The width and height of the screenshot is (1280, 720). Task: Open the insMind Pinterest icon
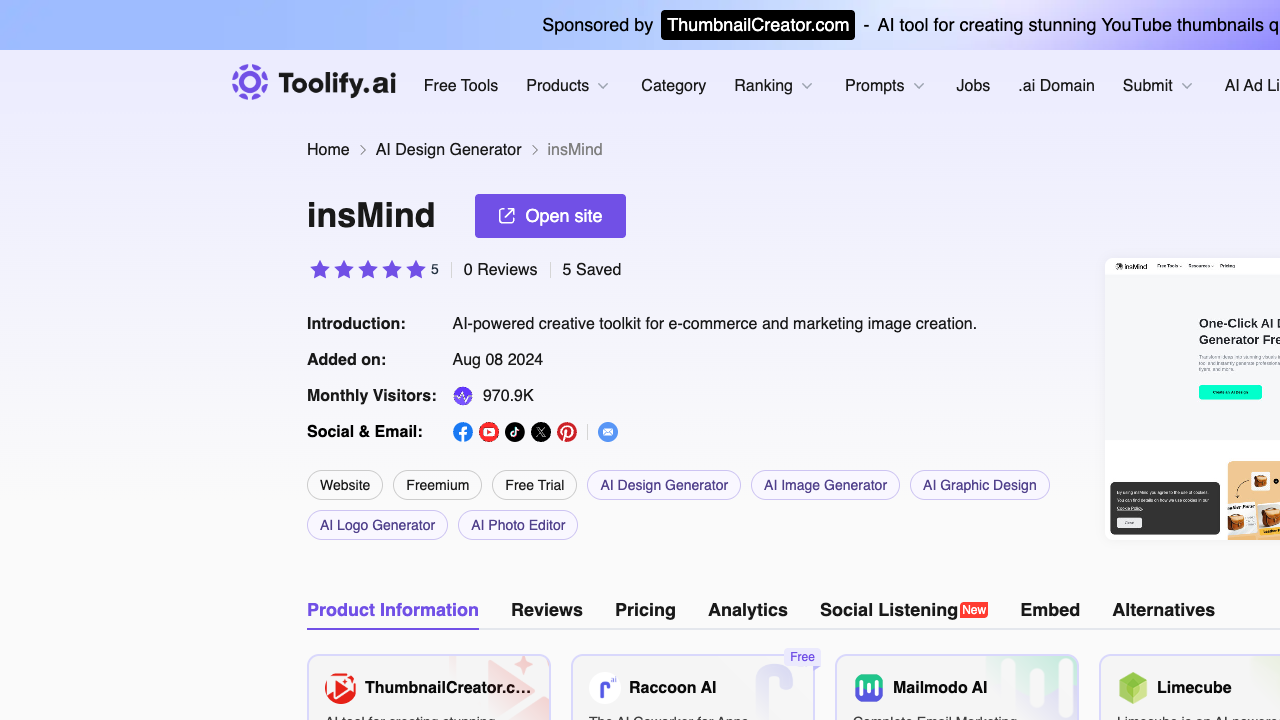coord(567,432)
